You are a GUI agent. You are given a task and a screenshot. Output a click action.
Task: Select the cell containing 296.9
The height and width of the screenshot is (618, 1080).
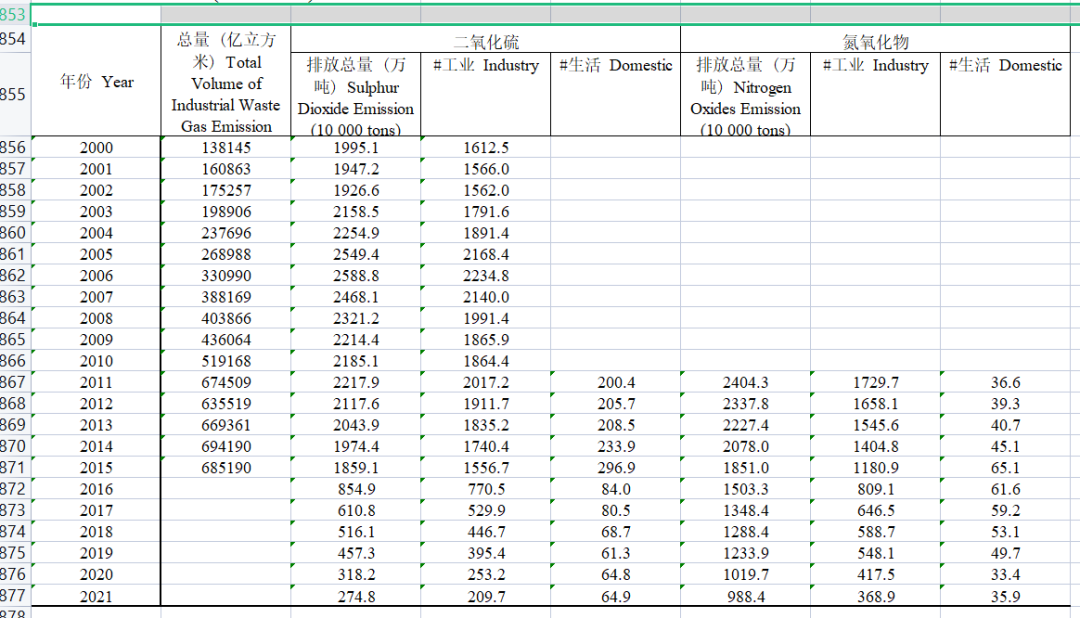pos(616,468)
